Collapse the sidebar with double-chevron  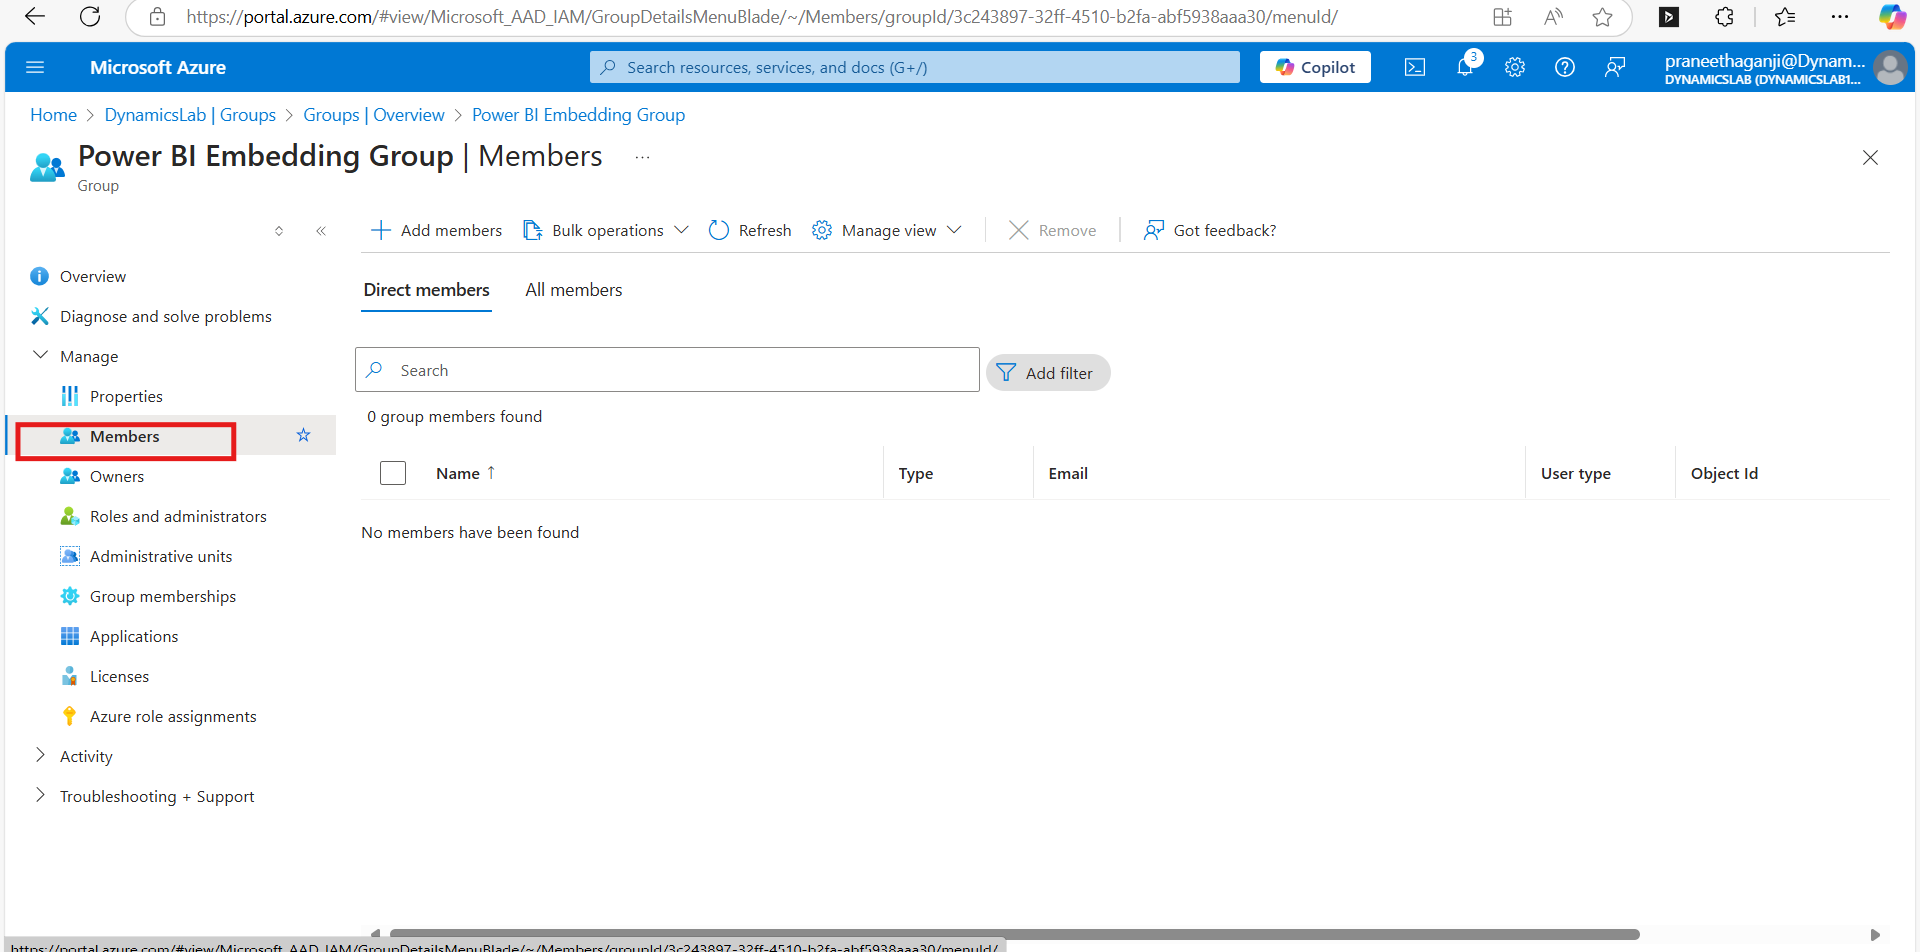pos(321,231)
